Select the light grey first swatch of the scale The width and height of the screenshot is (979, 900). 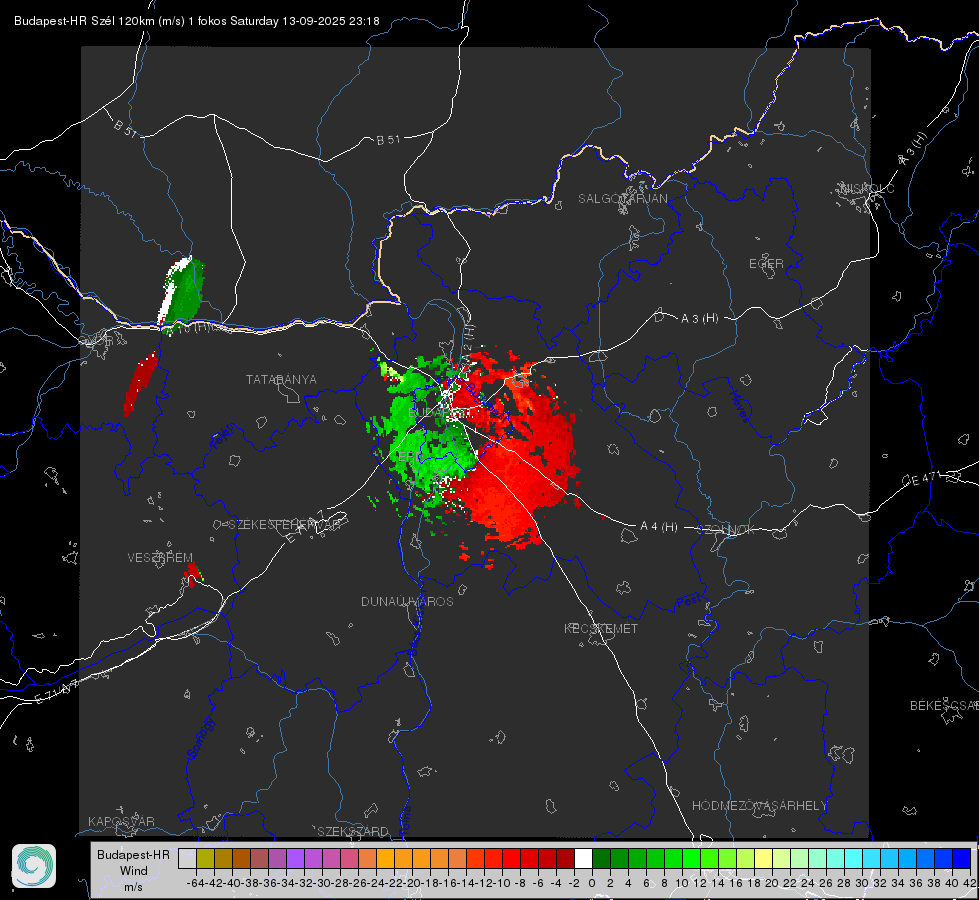click(x=187, y=858)
